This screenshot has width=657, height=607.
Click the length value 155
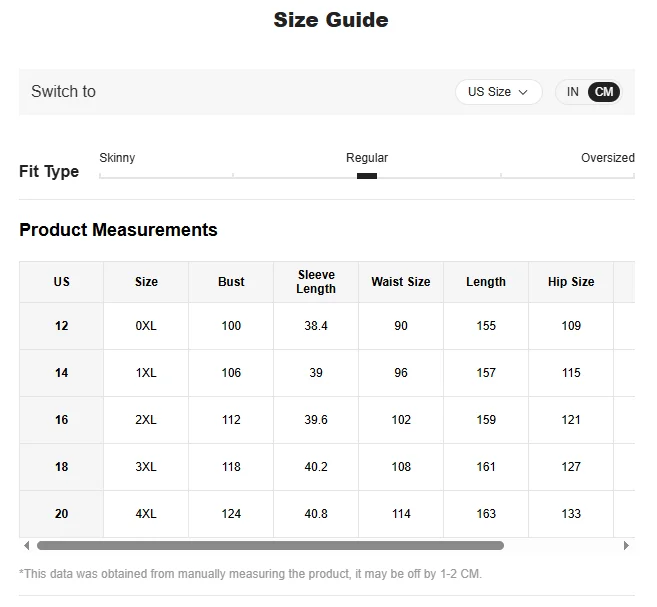click(x=486, y=326)
